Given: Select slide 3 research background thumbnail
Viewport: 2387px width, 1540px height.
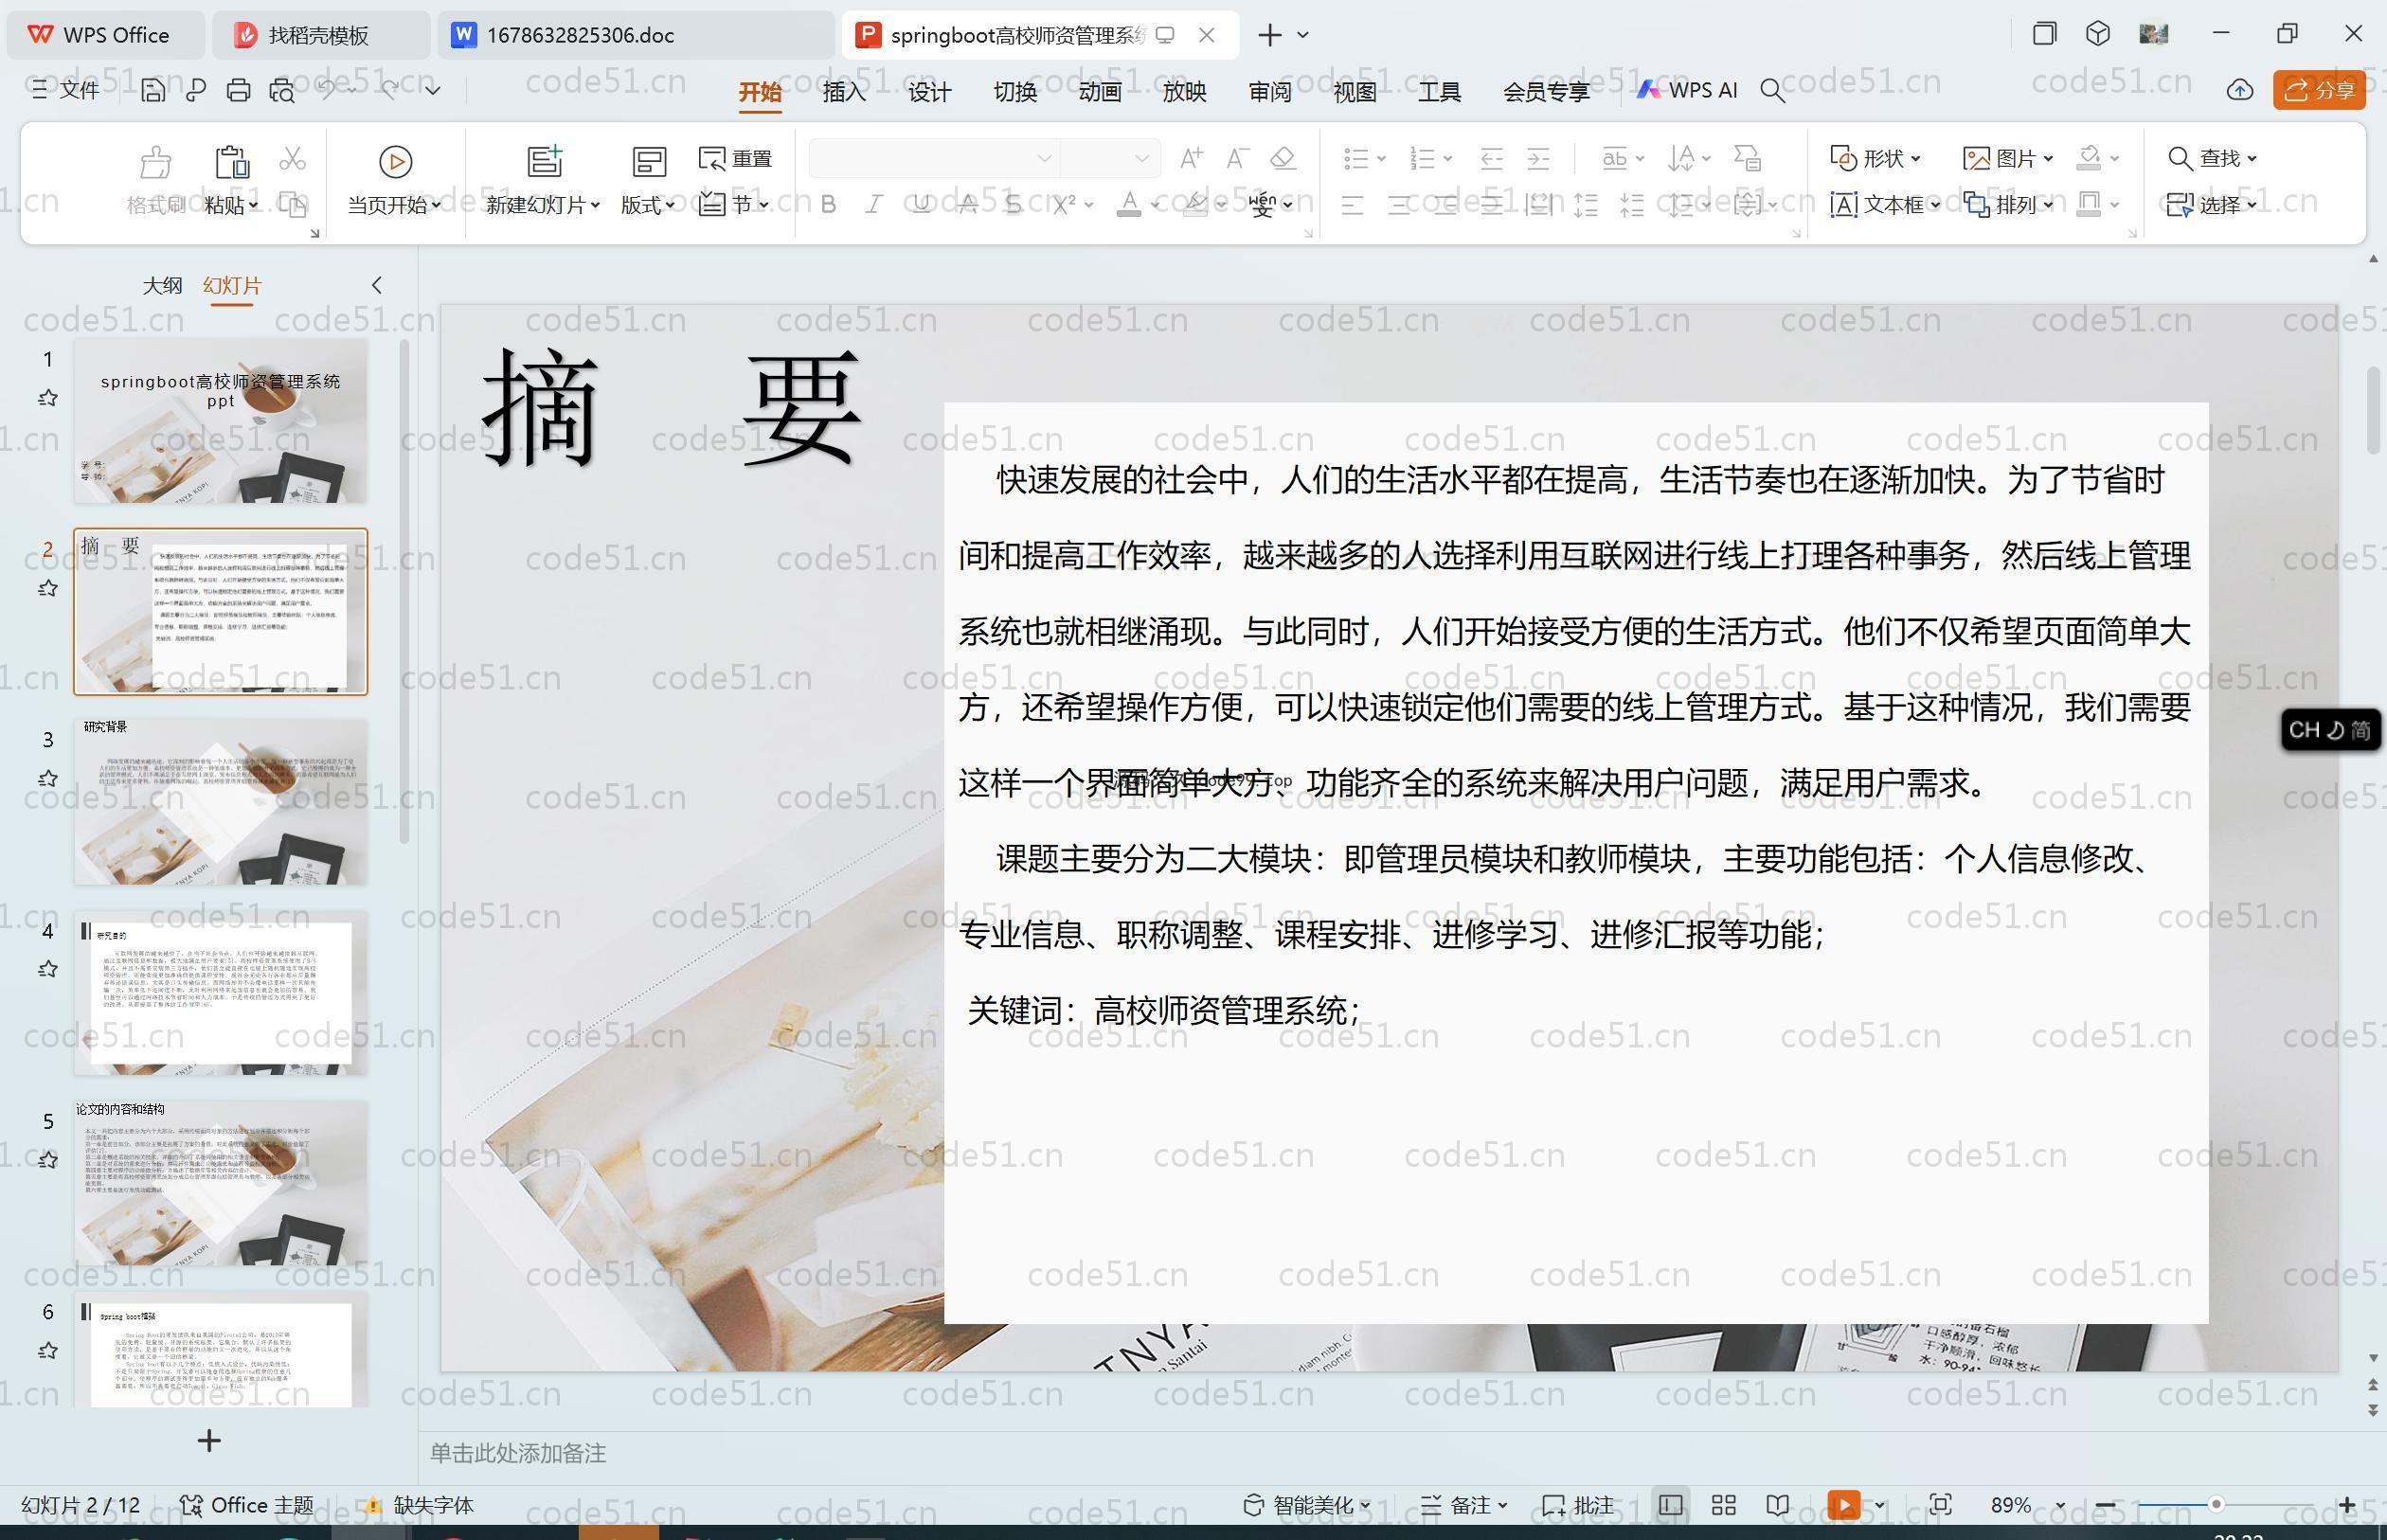Looking at the screenshot, I should pyautogui.click(x=220, y=802).
